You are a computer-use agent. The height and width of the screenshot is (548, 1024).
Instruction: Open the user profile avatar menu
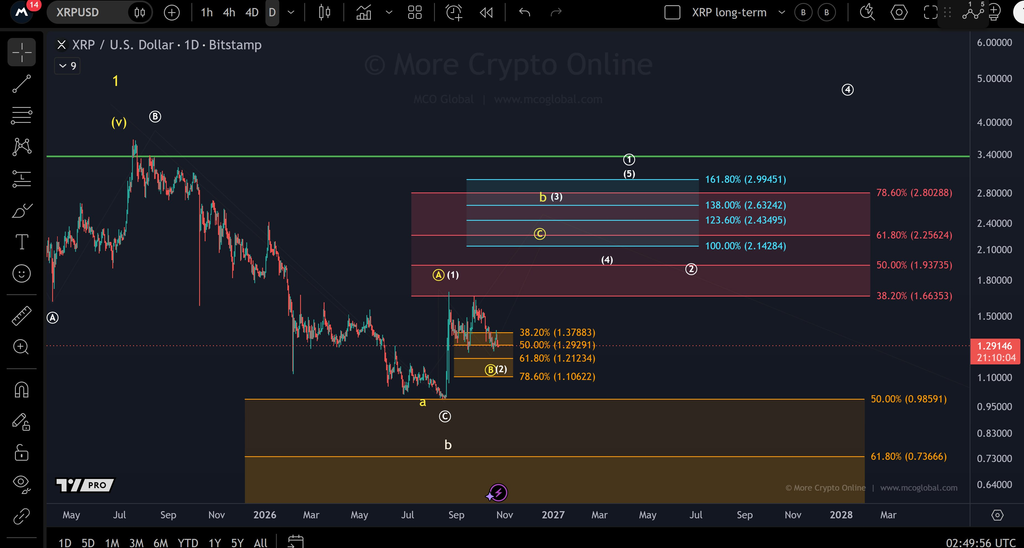22,12
